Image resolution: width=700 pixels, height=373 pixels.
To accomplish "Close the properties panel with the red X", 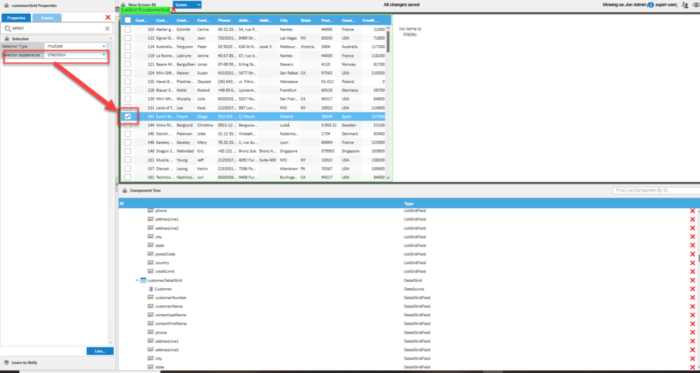I will coord(108,17).
